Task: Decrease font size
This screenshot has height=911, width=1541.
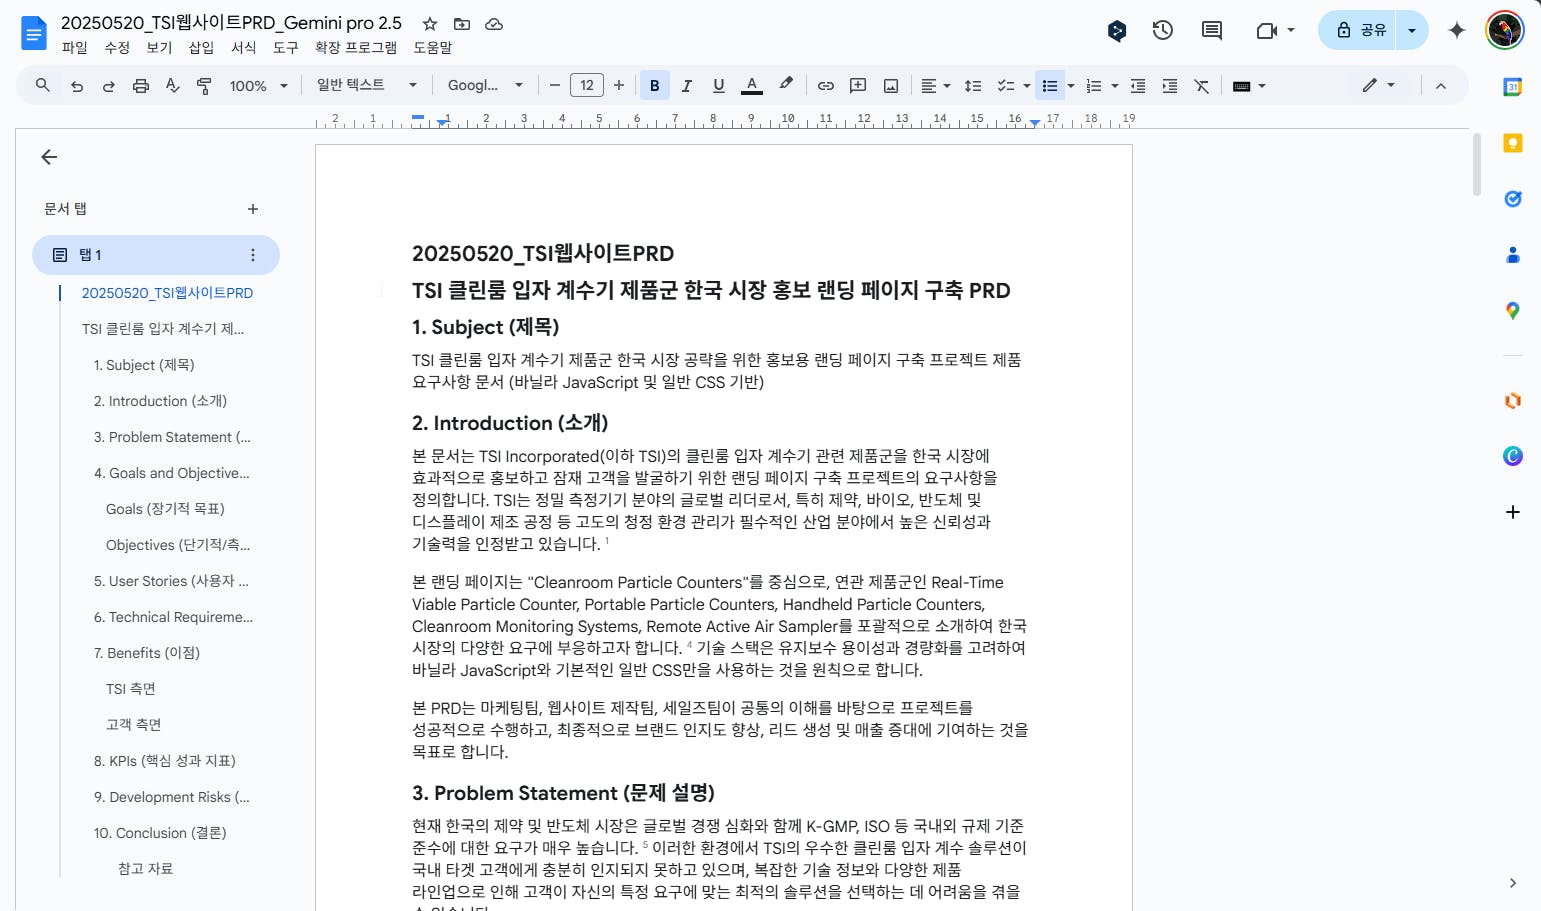Action: click(x=555, y=86)
